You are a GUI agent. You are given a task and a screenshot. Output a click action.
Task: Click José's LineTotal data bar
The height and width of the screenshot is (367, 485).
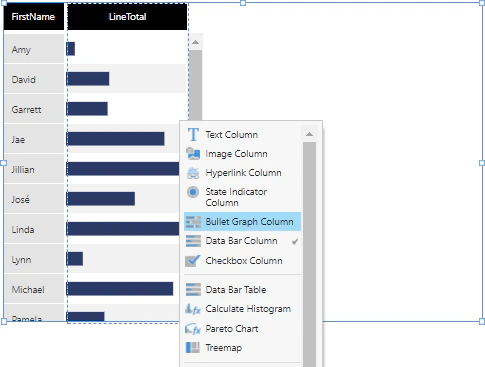(x=101, y=199)
